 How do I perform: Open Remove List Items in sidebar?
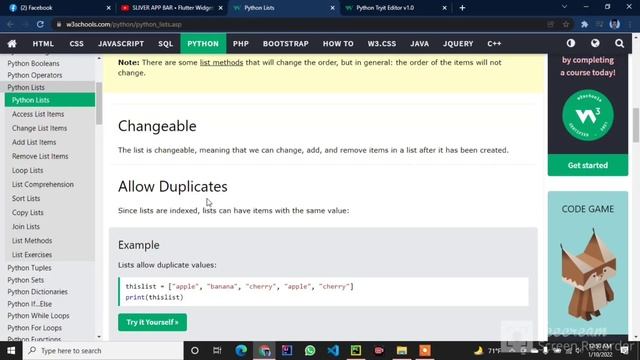pyautogui.click(x=40, y=156)
